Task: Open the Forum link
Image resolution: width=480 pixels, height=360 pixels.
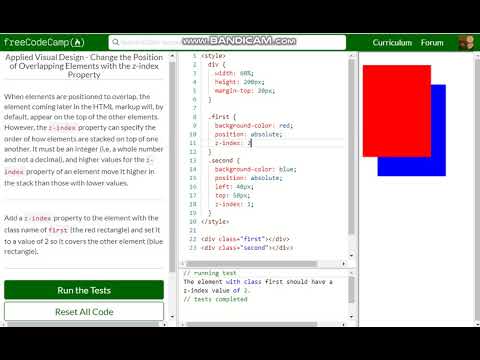Action: 432,43
